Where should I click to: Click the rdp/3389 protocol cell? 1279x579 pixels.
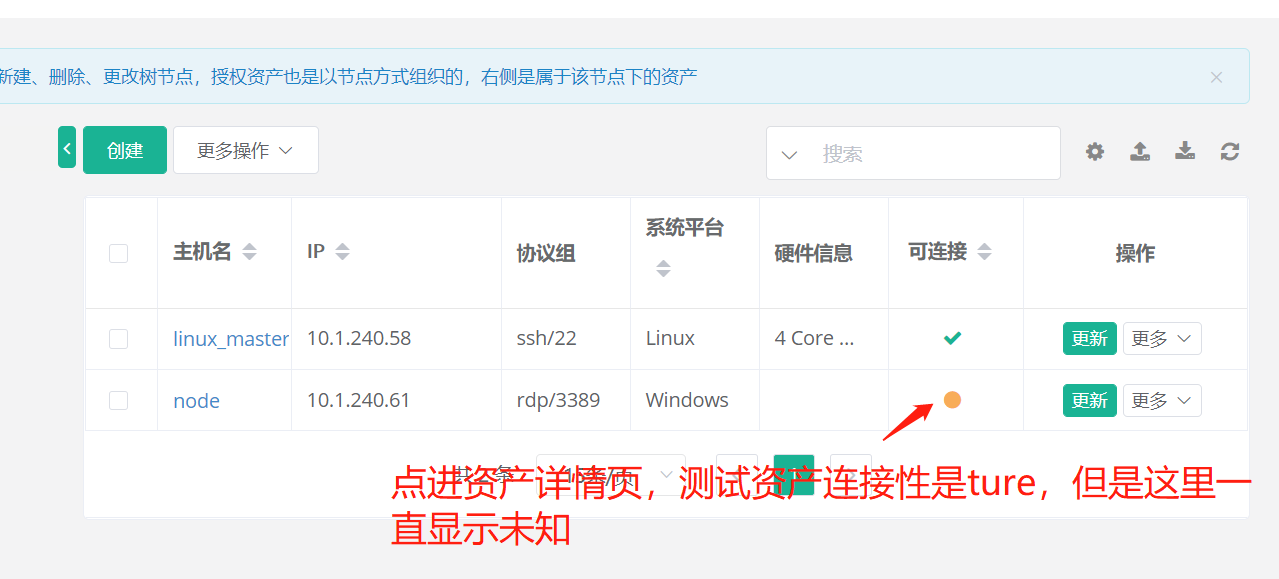(559, 400)
